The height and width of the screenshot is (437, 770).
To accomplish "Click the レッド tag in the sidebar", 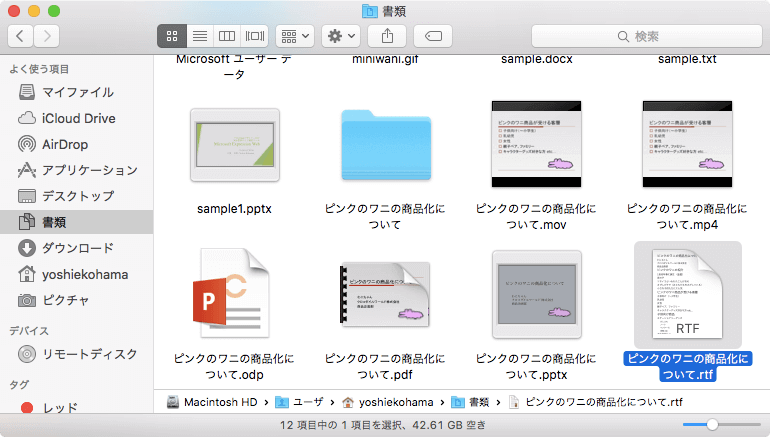I will tap(77, 408).
